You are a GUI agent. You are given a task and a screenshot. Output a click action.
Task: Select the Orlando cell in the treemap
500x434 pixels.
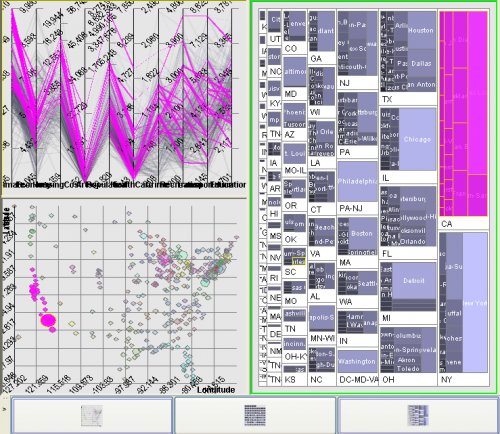coord(413,241)
